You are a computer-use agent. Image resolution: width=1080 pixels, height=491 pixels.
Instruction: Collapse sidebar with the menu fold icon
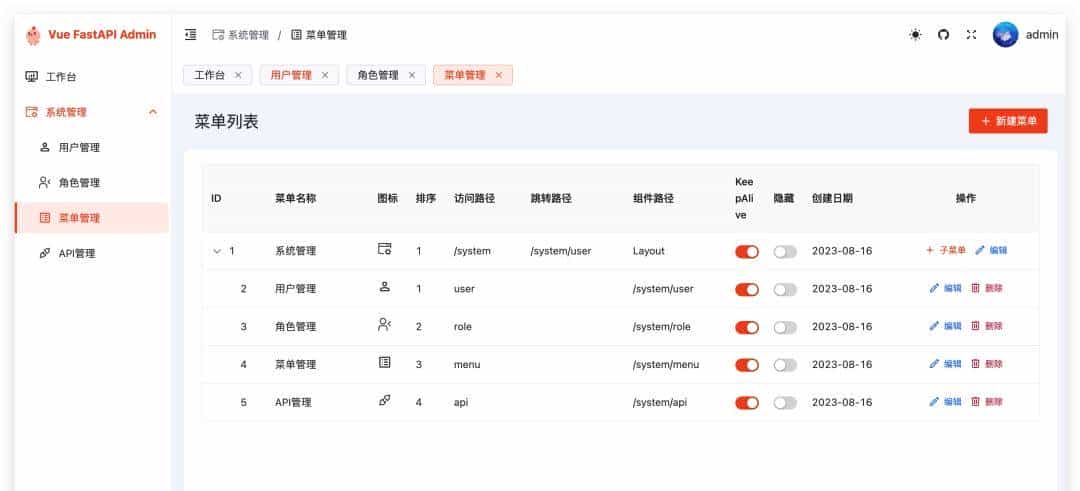pyautogui.click(x=191, y=34)
